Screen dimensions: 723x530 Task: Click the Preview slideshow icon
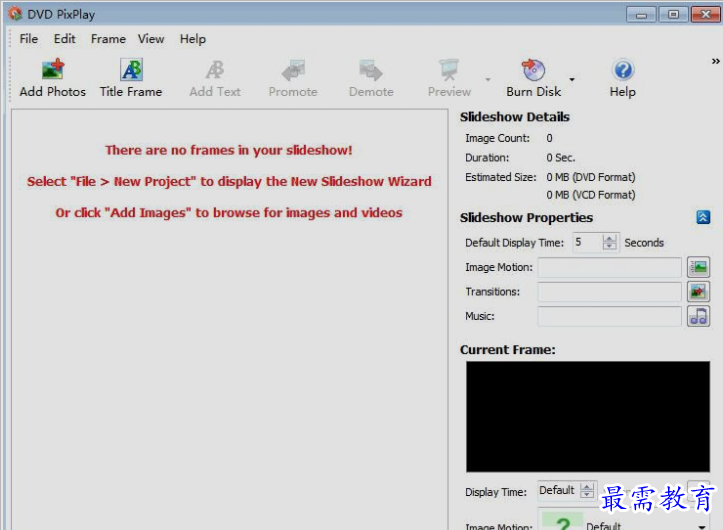(x=449, y=70)
